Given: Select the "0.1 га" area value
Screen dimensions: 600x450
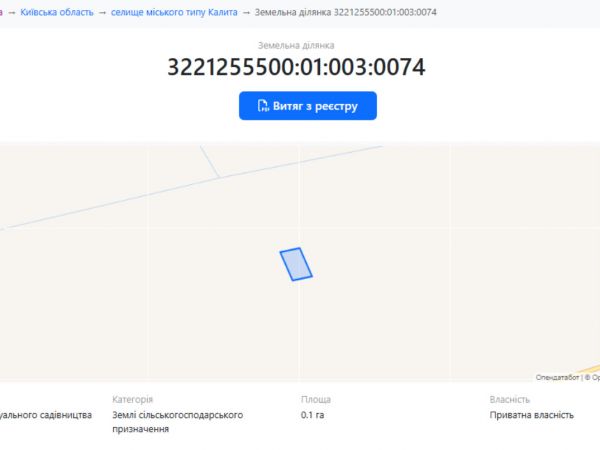Looking at the screenshot, I should pos(312,415).
